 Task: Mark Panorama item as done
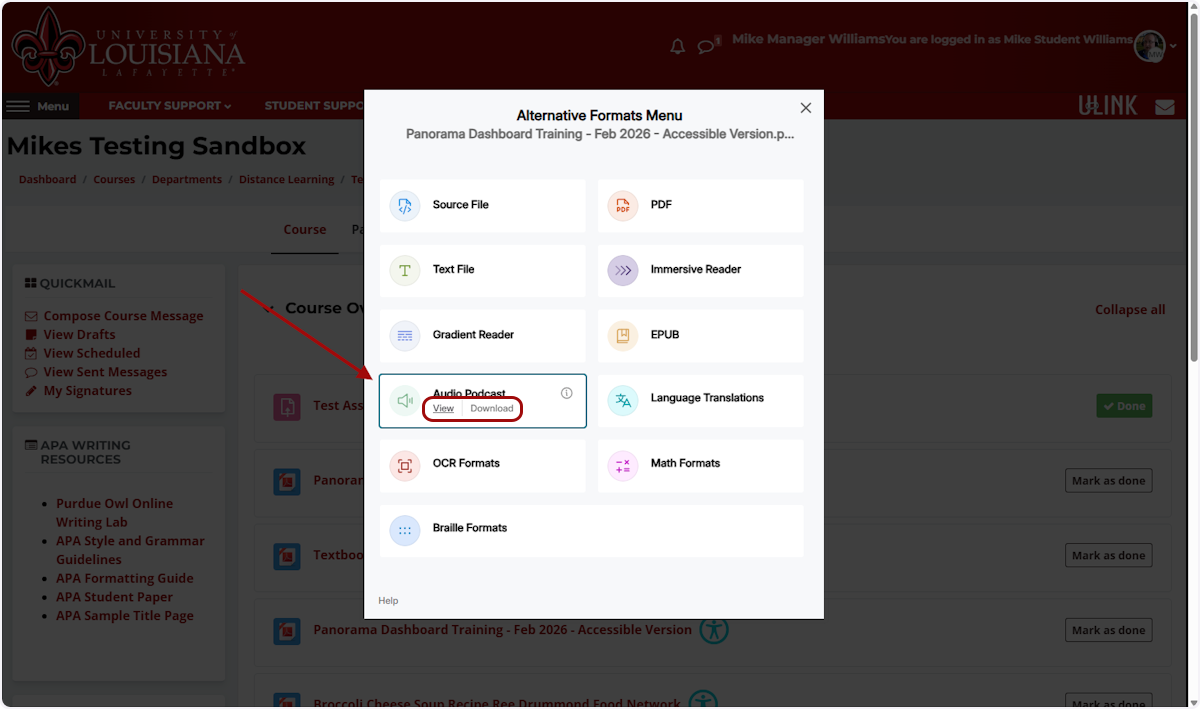[1108, 480]
